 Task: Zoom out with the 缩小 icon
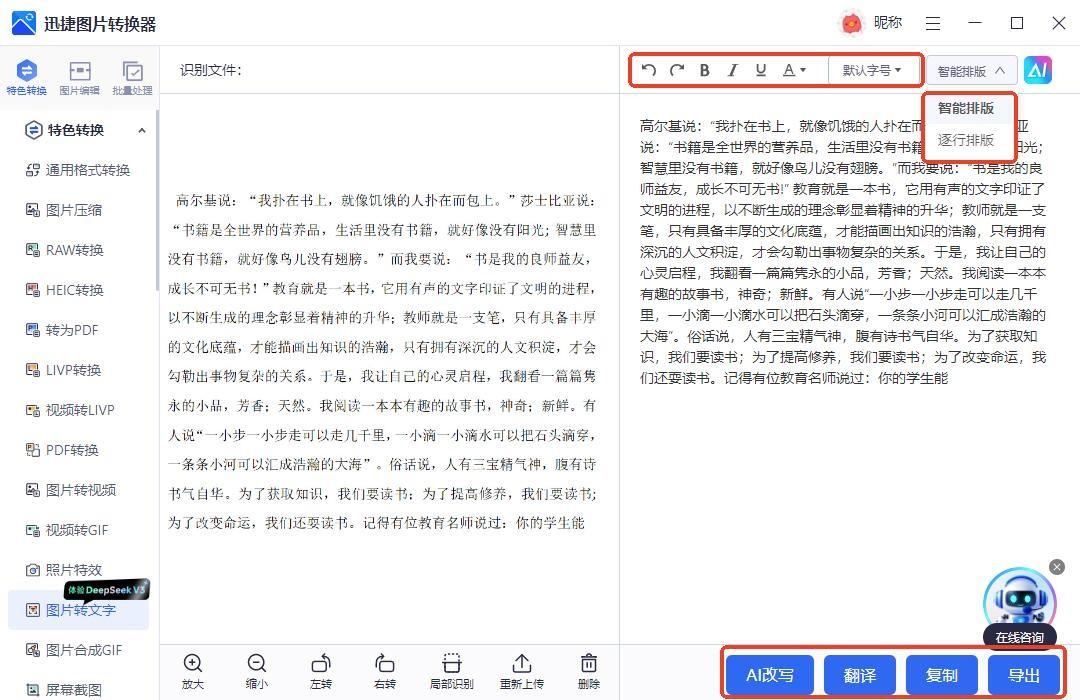coord(257,671)
